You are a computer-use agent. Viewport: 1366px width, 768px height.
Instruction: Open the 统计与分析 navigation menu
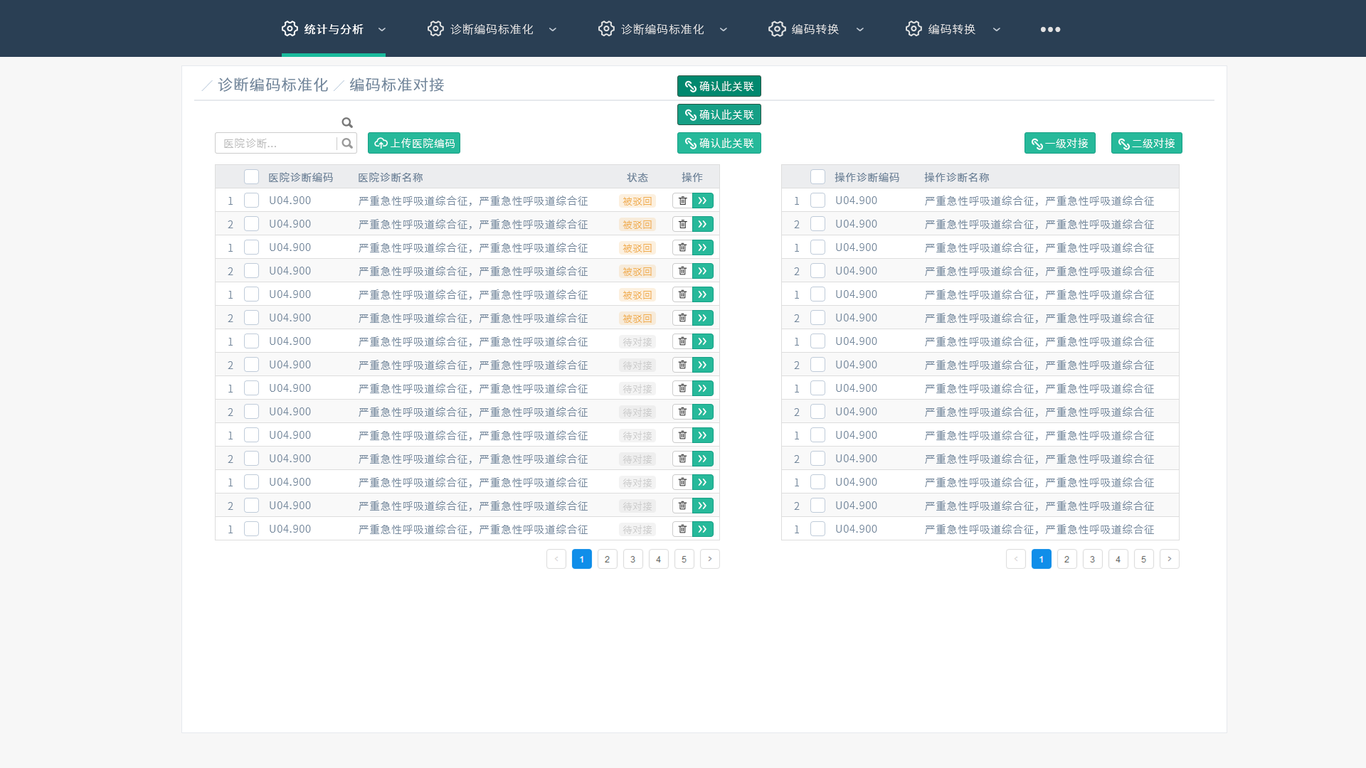(333, 29)
